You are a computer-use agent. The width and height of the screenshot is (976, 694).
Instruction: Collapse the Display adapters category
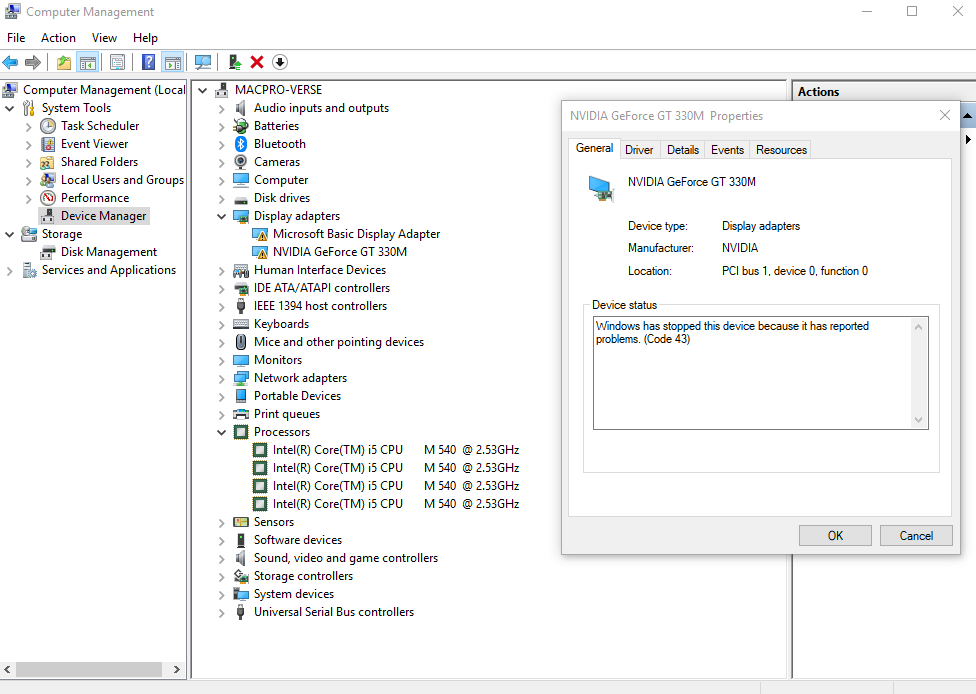click(x=221, y=217)
